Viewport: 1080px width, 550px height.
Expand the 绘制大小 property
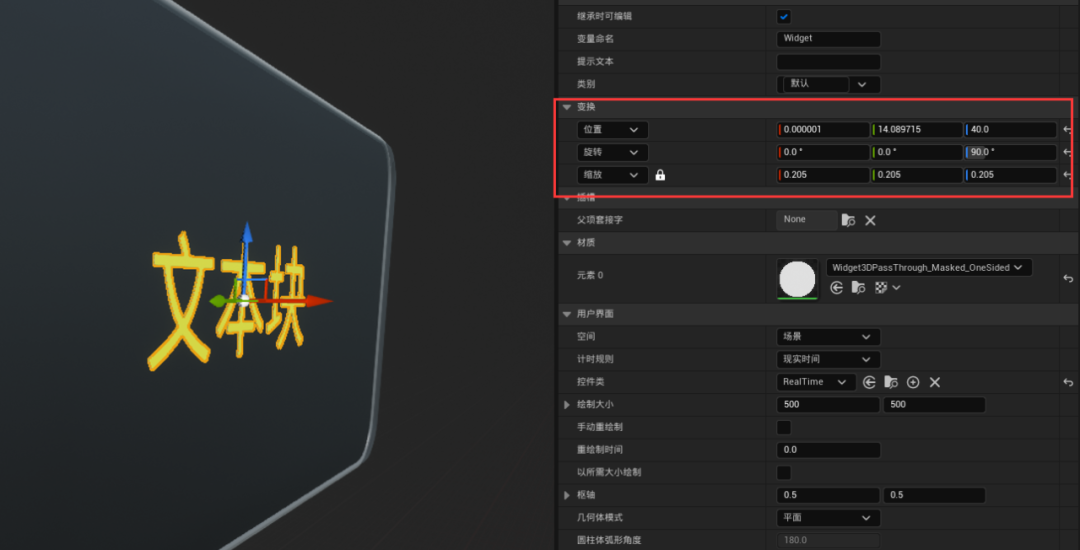click(x=567, y=405)
